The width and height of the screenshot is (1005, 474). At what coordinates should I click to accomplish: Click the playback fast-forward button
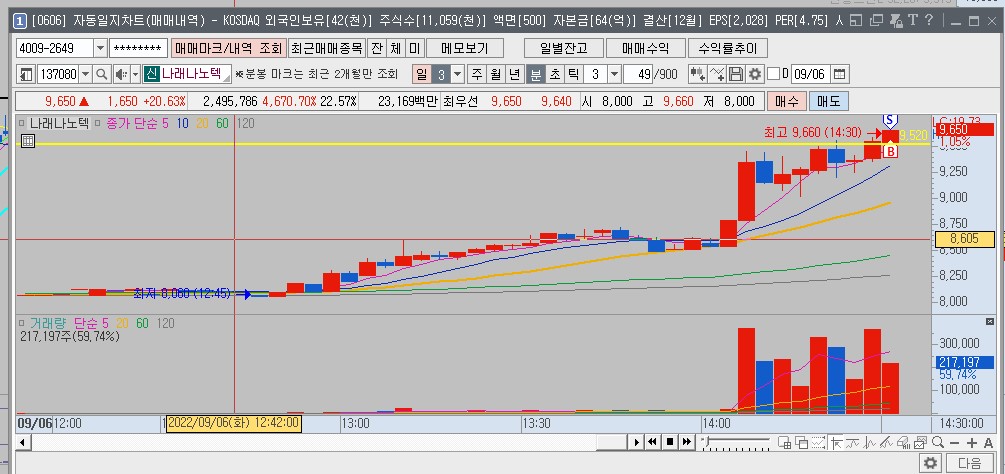[x=686, y=442]
